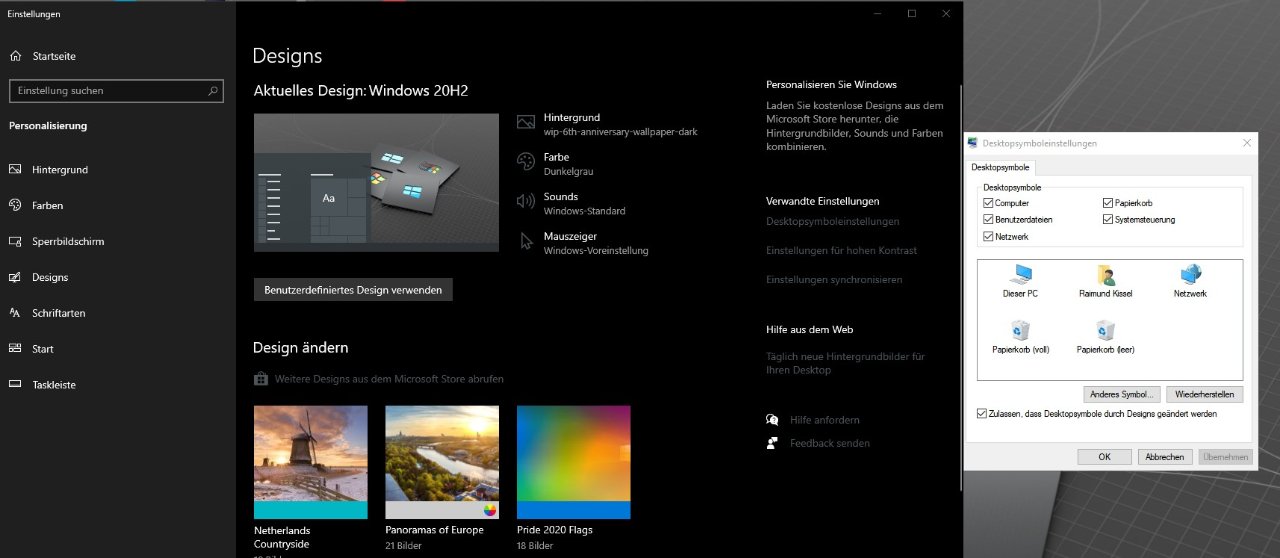This screenshot has height=558, width=1280.
Task: Click the Dunkelgrau color label
Action: pos(569,172)
